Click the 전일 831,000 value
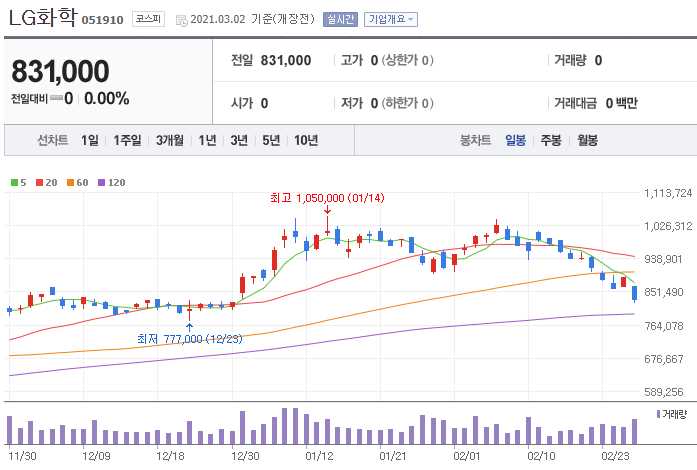This screenshot has width=697, height=470. 286,60
